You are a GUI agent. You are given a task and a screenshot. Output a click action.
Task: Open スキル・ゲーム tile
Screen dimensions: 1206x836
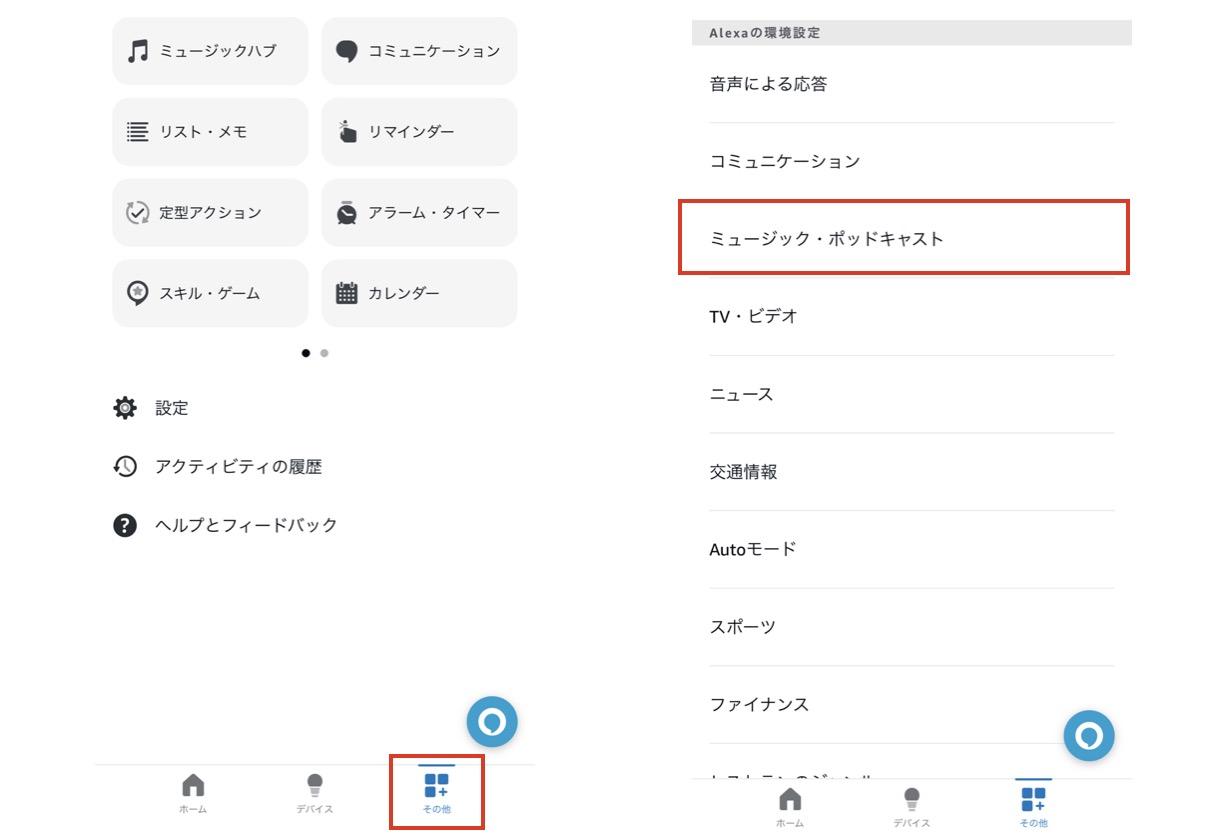(x=210, y=294)
